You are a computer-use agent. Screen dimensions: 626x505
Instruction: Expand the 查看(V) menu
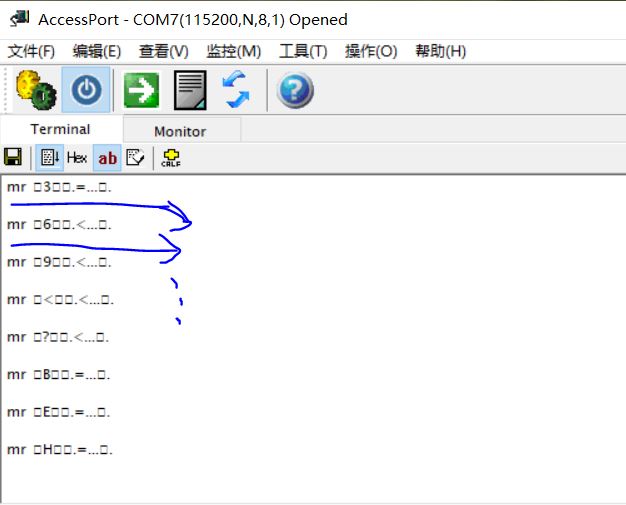164,51
